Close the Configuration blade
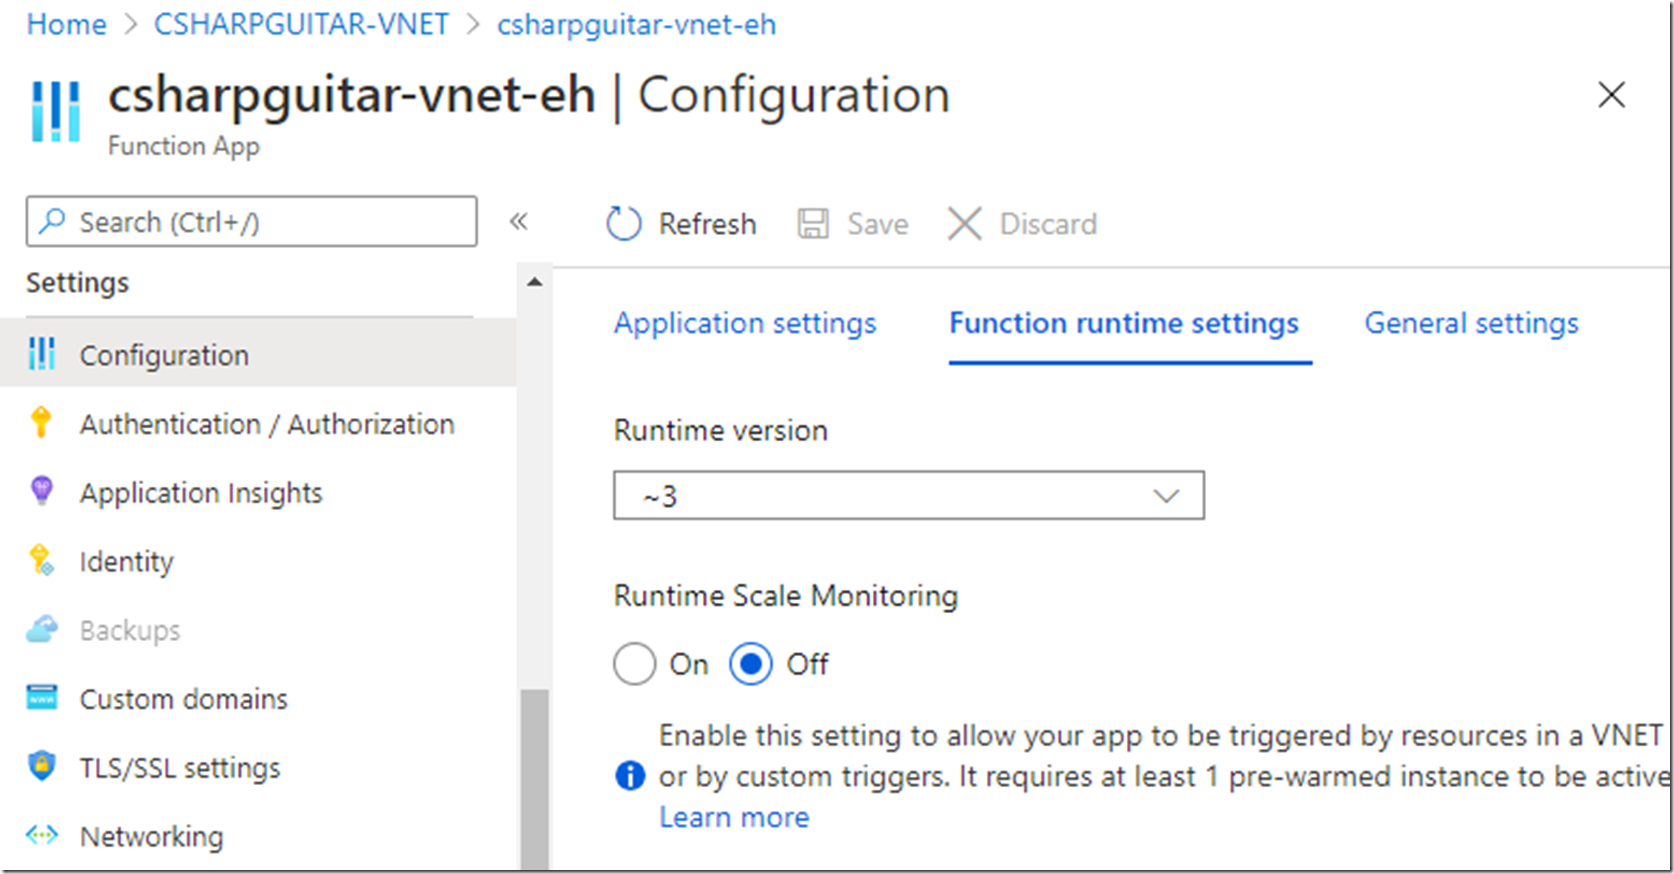The width and height of the screenshot is (1674, 874). tap(1611, 95)
